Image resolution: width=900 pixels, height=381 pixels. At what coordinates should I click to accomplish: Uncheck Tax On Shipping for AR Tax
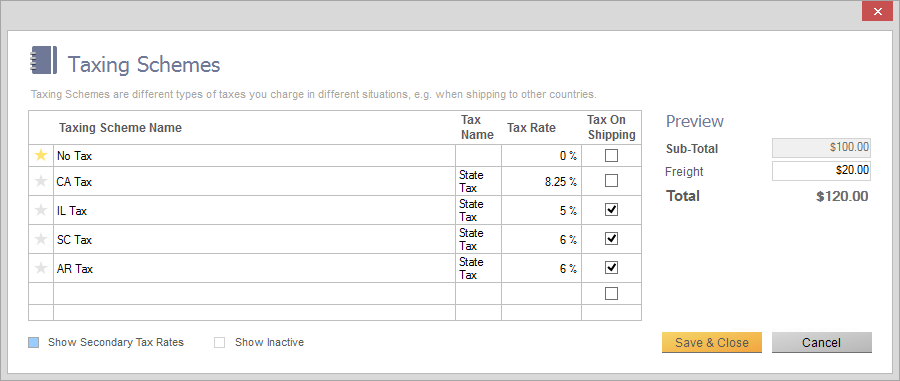pos(612,268)
